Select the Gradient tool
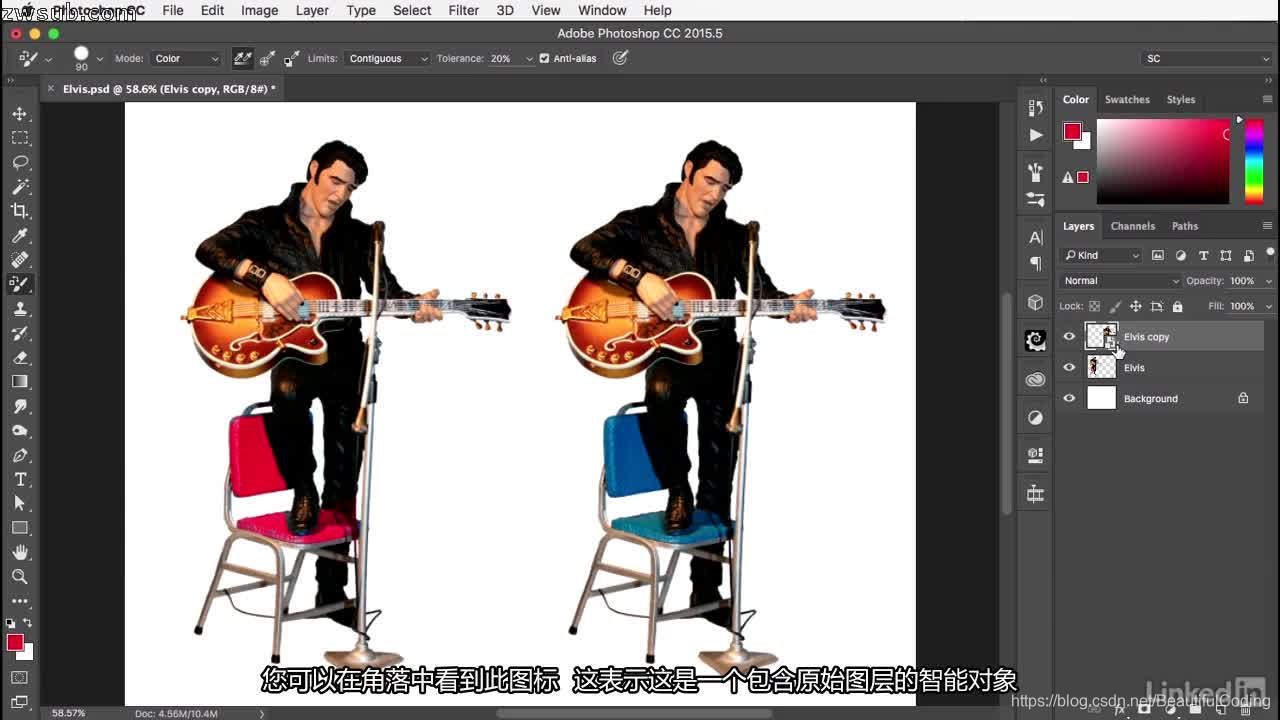The height and width of the screenshot is (720, 1280). [19, 382]
